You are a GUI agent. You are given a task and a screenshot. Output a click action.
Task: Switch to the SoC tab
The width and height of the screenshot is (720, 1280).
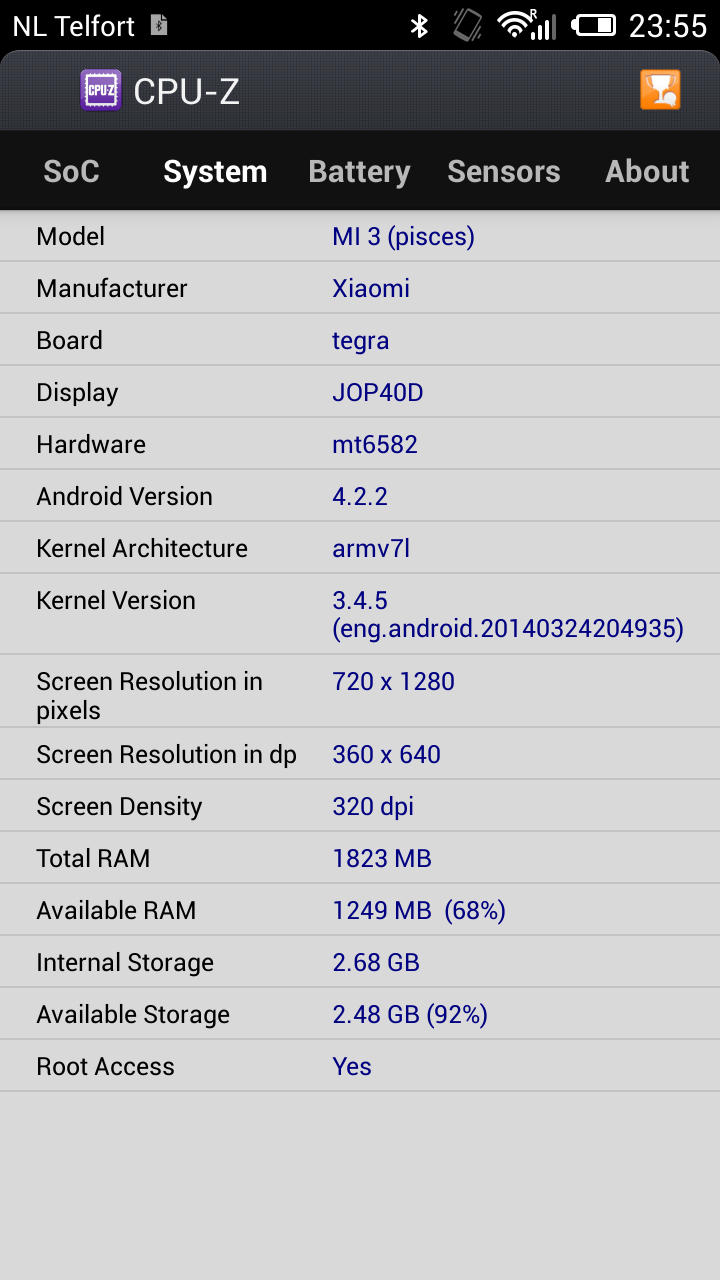point(71,171)
